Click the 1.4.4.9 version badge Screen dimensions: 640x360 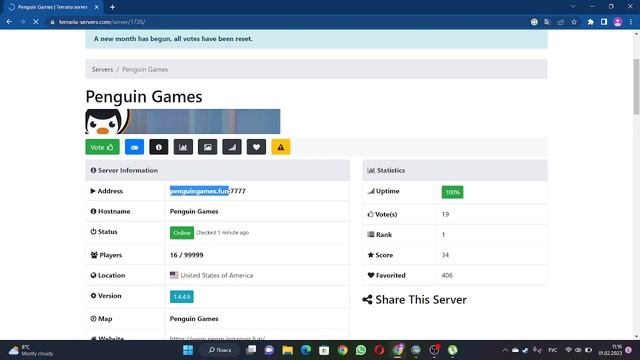(182, 297)
